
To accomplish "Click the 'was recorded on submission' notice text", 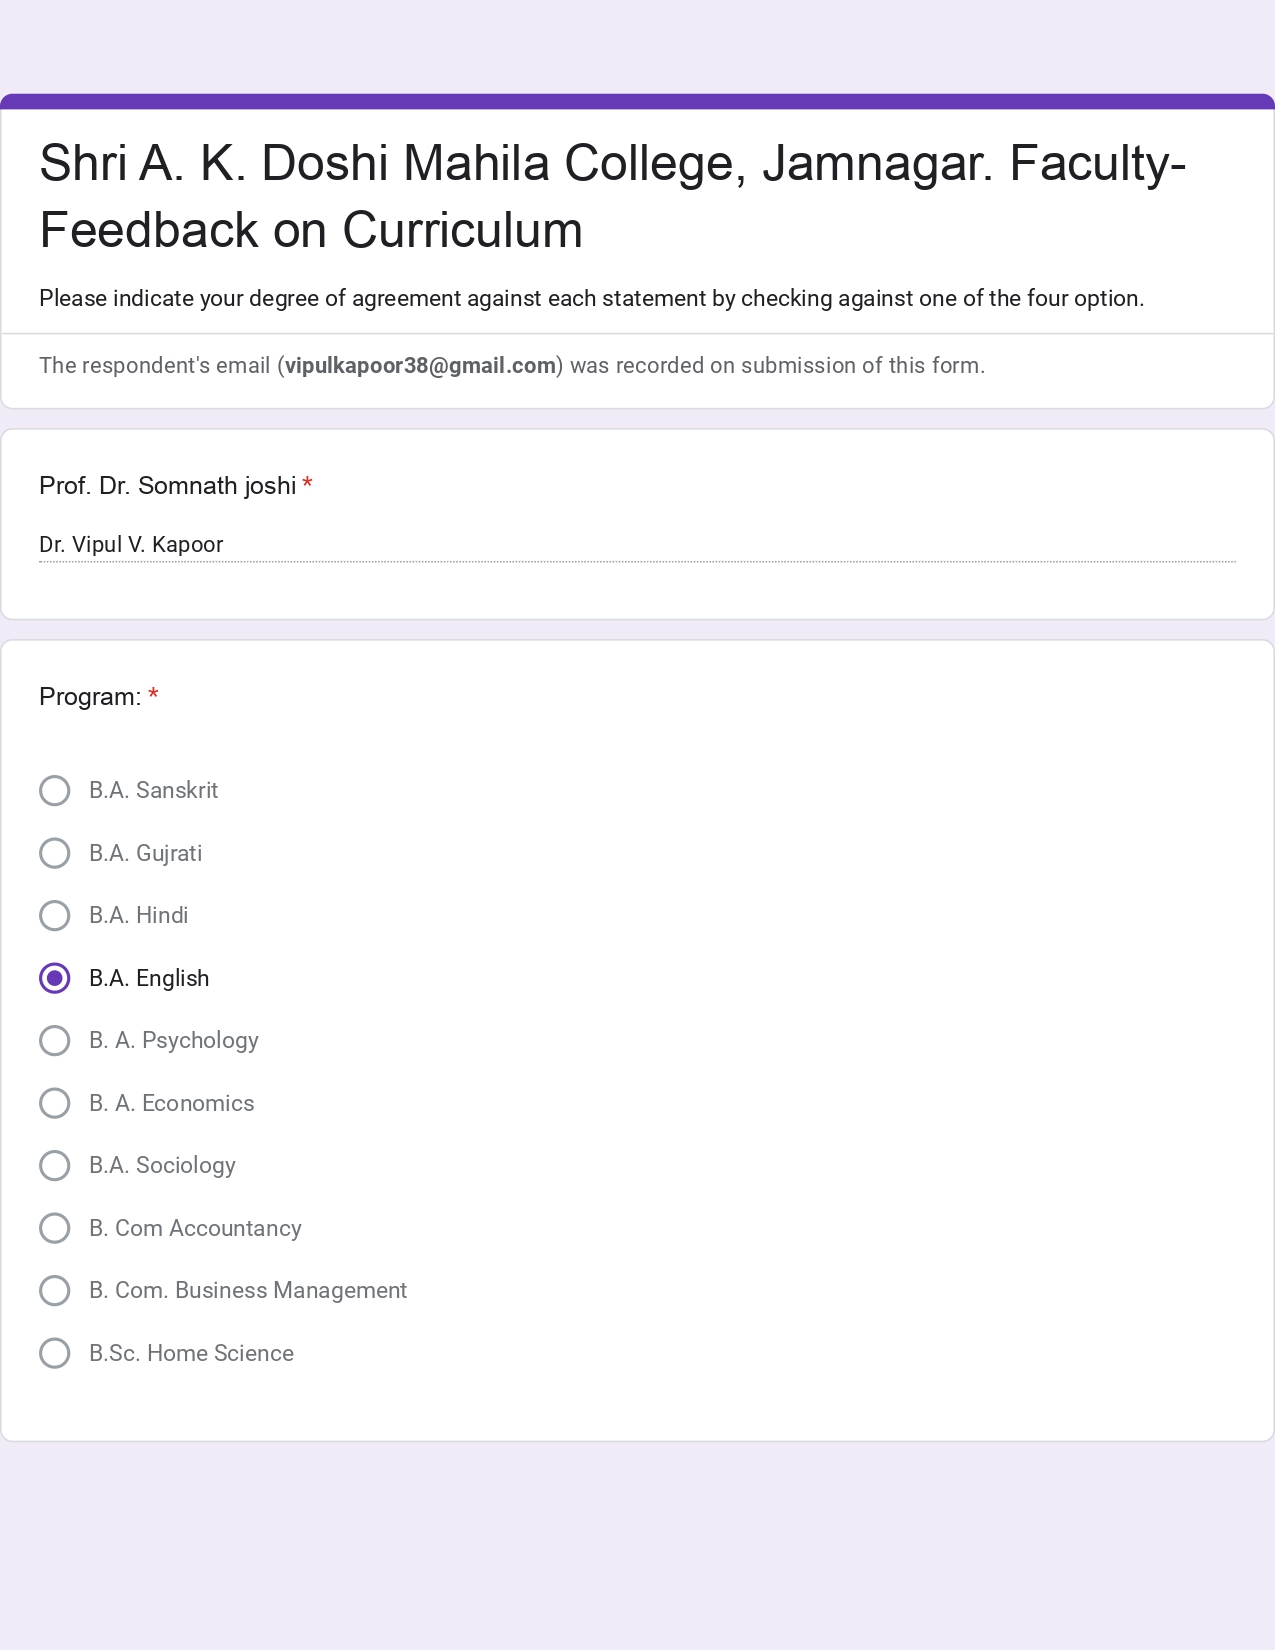I will [777, 366].
